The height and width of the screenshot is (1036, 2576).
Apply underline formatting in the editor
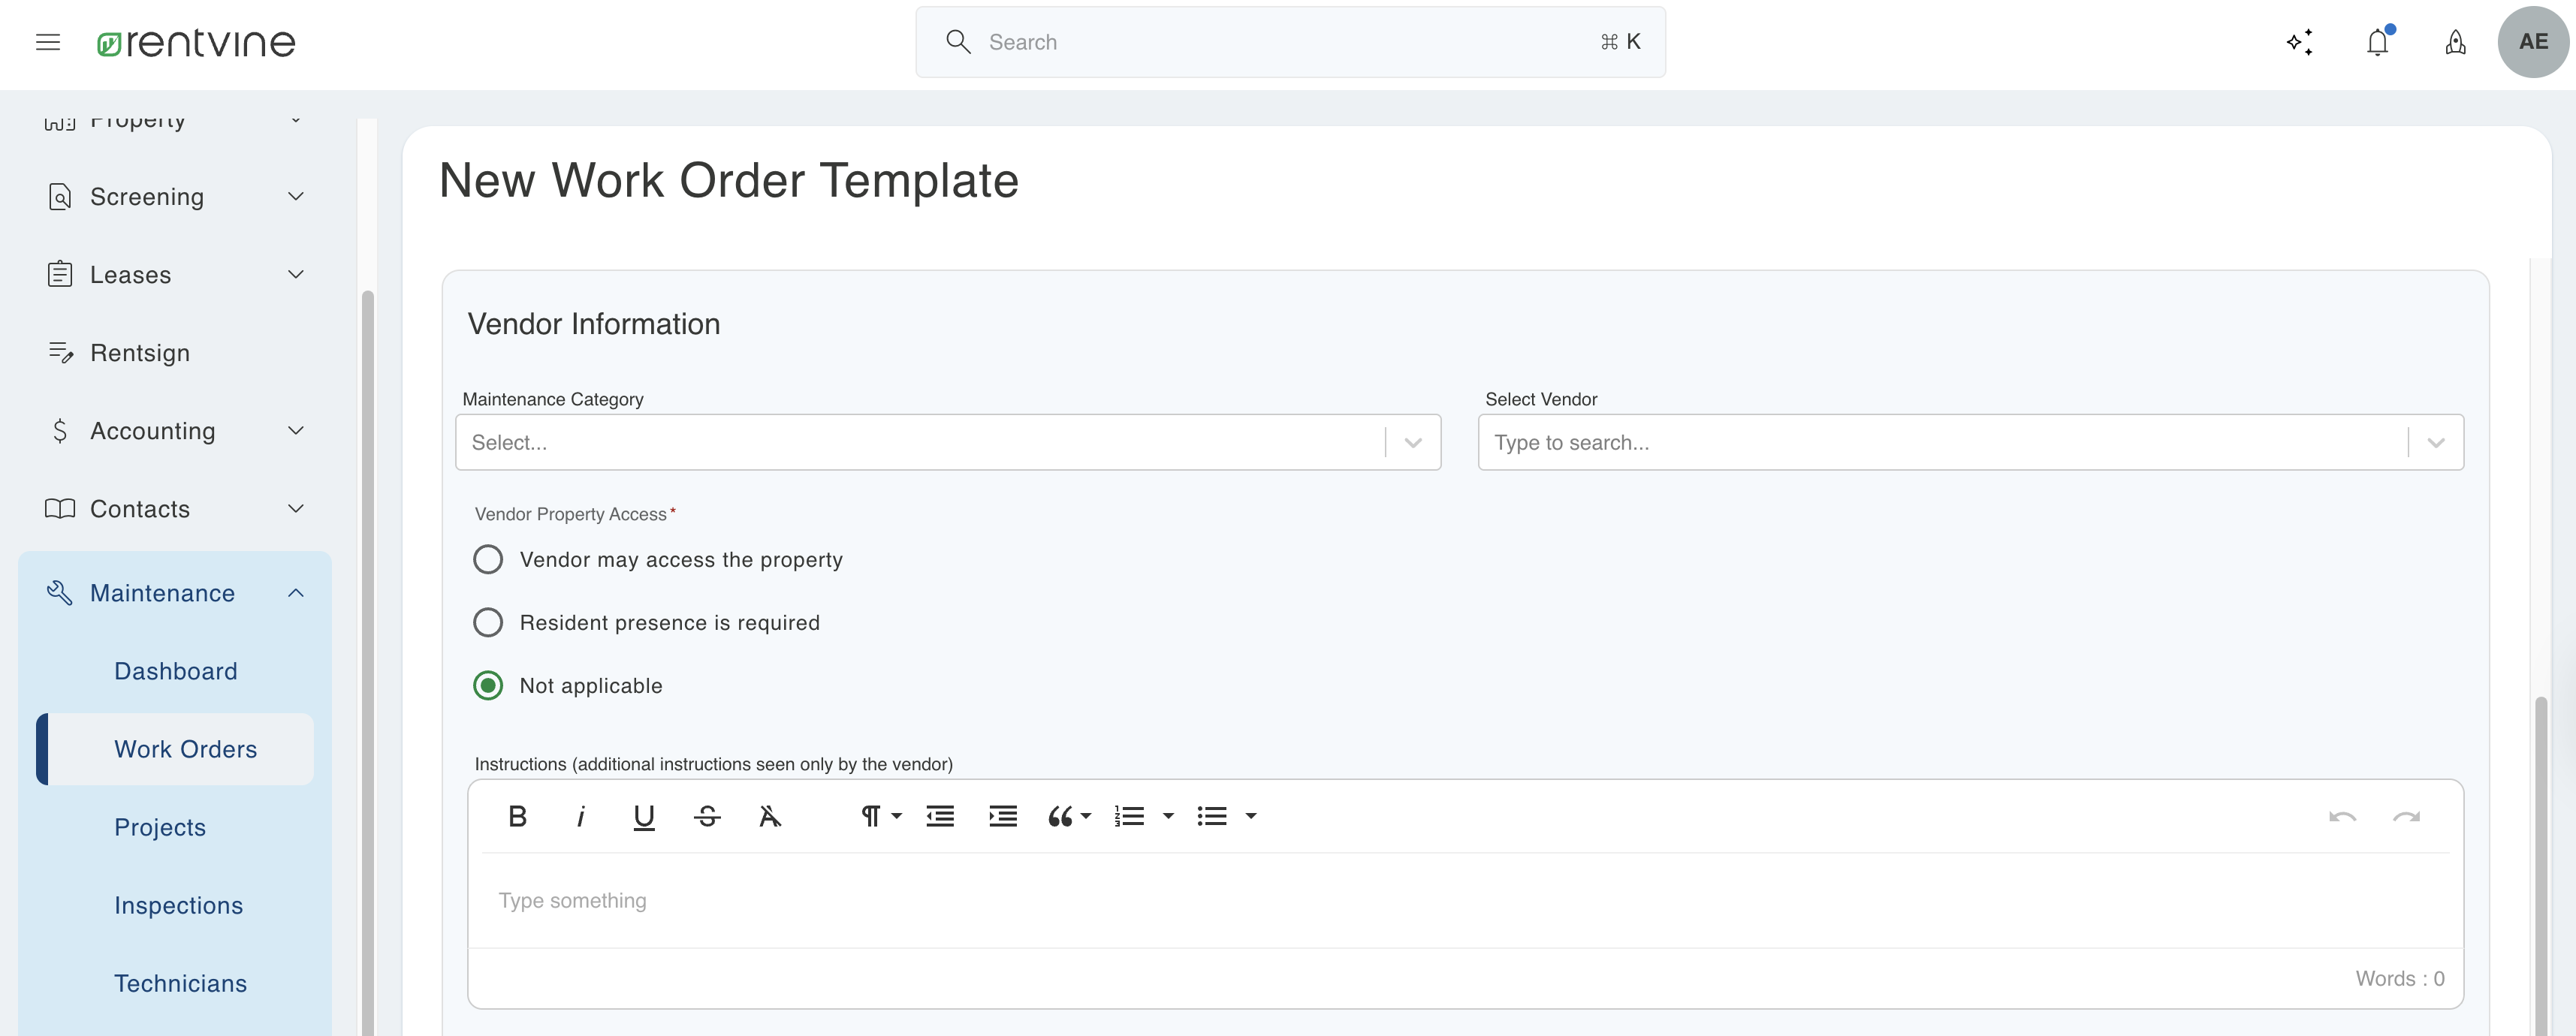point(644,817)
